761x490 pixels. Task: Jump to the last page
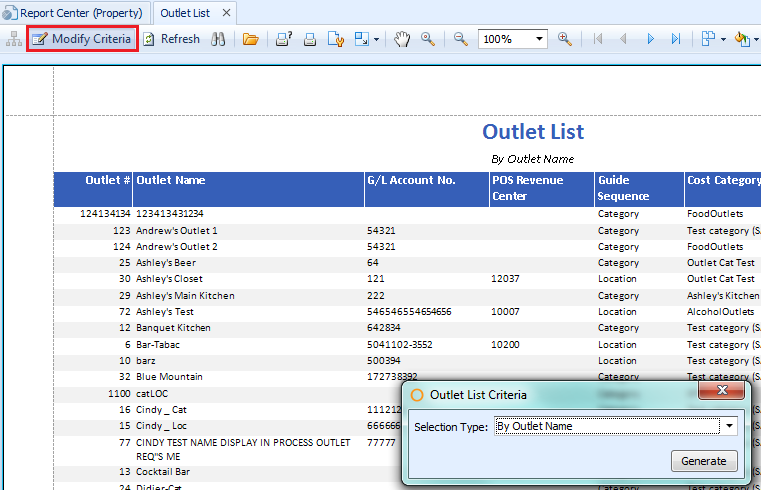[x=676, y=39]
